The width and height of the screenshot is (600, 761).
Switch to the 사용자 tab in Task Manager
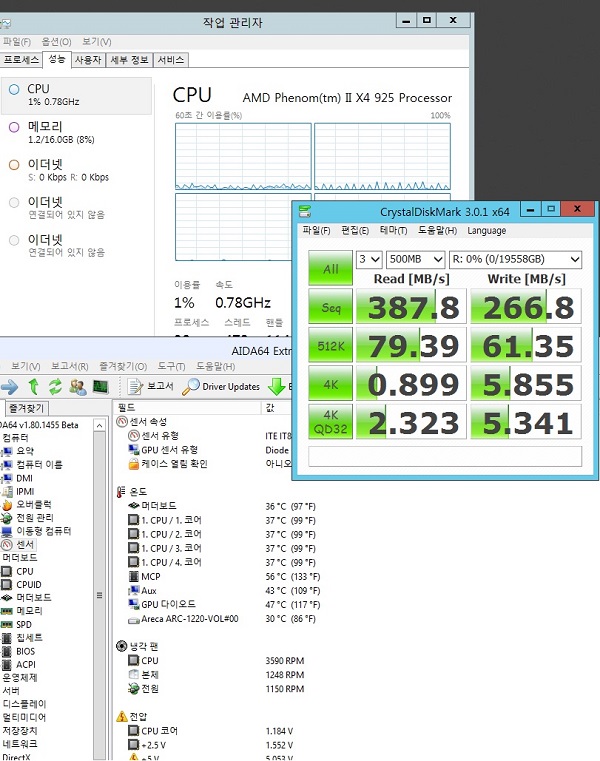point(88,60)
